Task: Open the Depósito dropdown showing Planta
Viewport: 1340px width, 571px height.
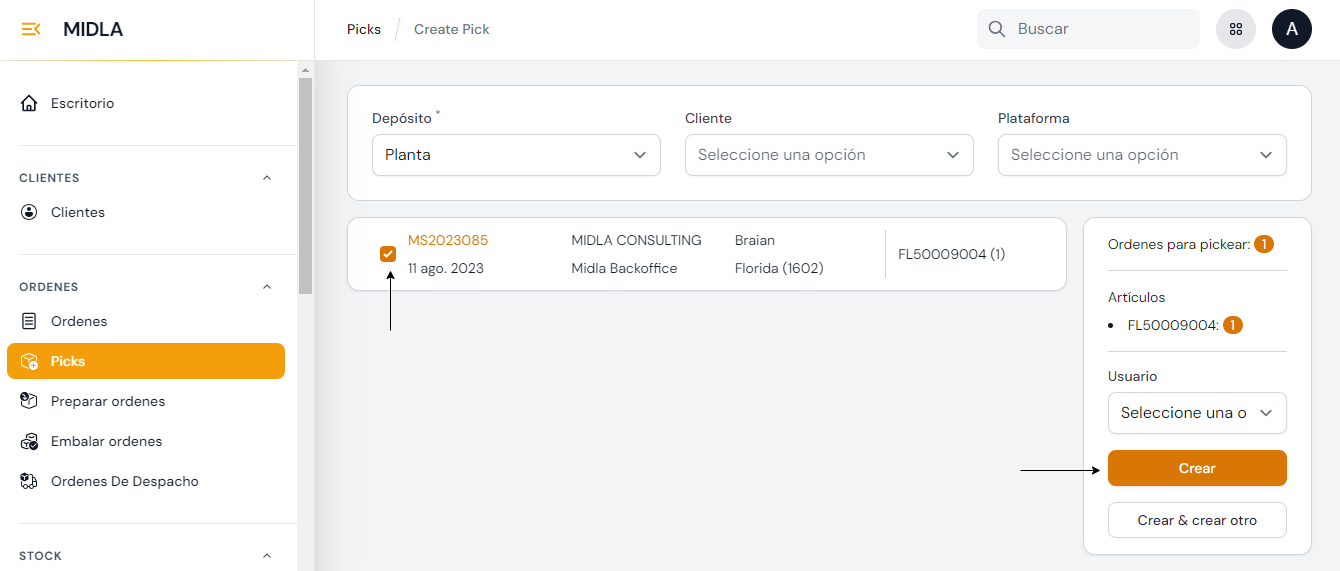Action: pyautogui.click(x=516, y=155)
